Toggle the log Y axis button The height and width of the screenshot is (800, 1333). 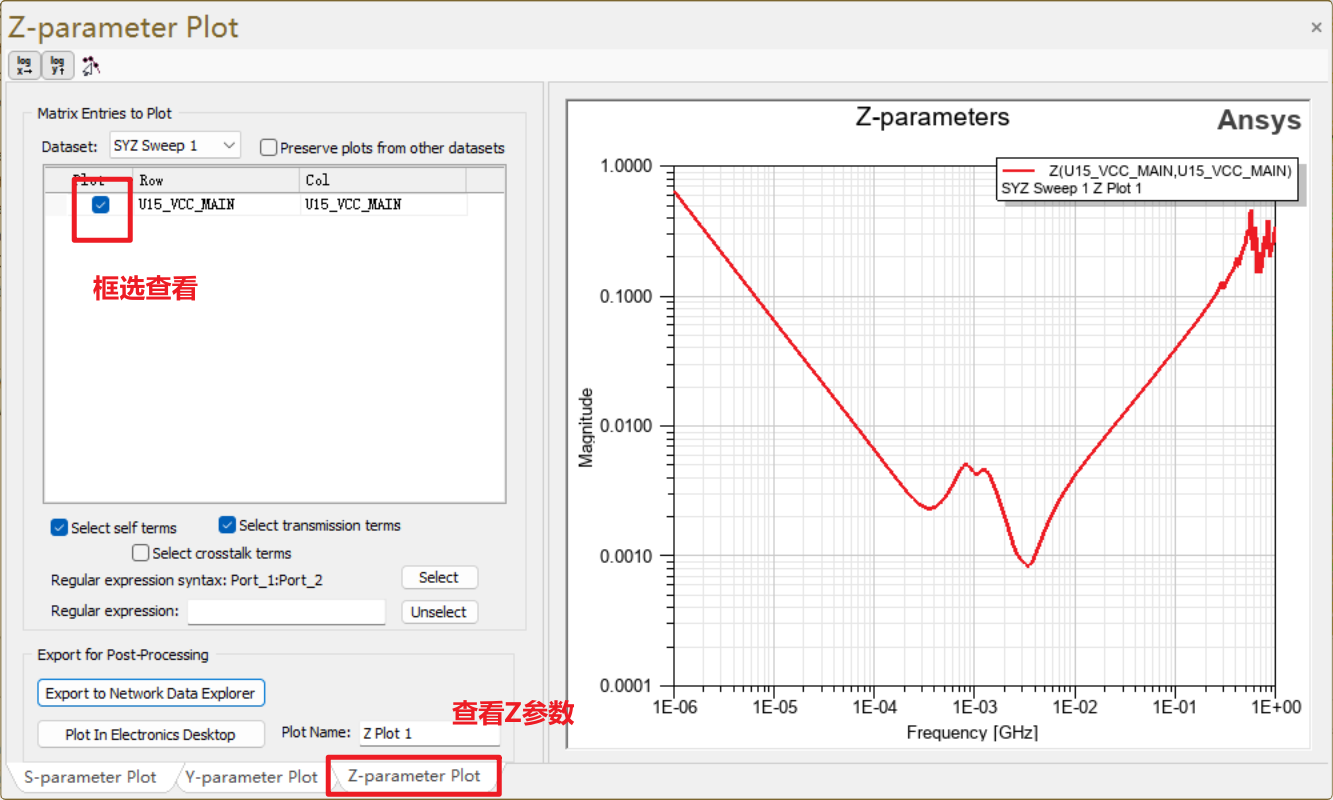pos(58,66)
